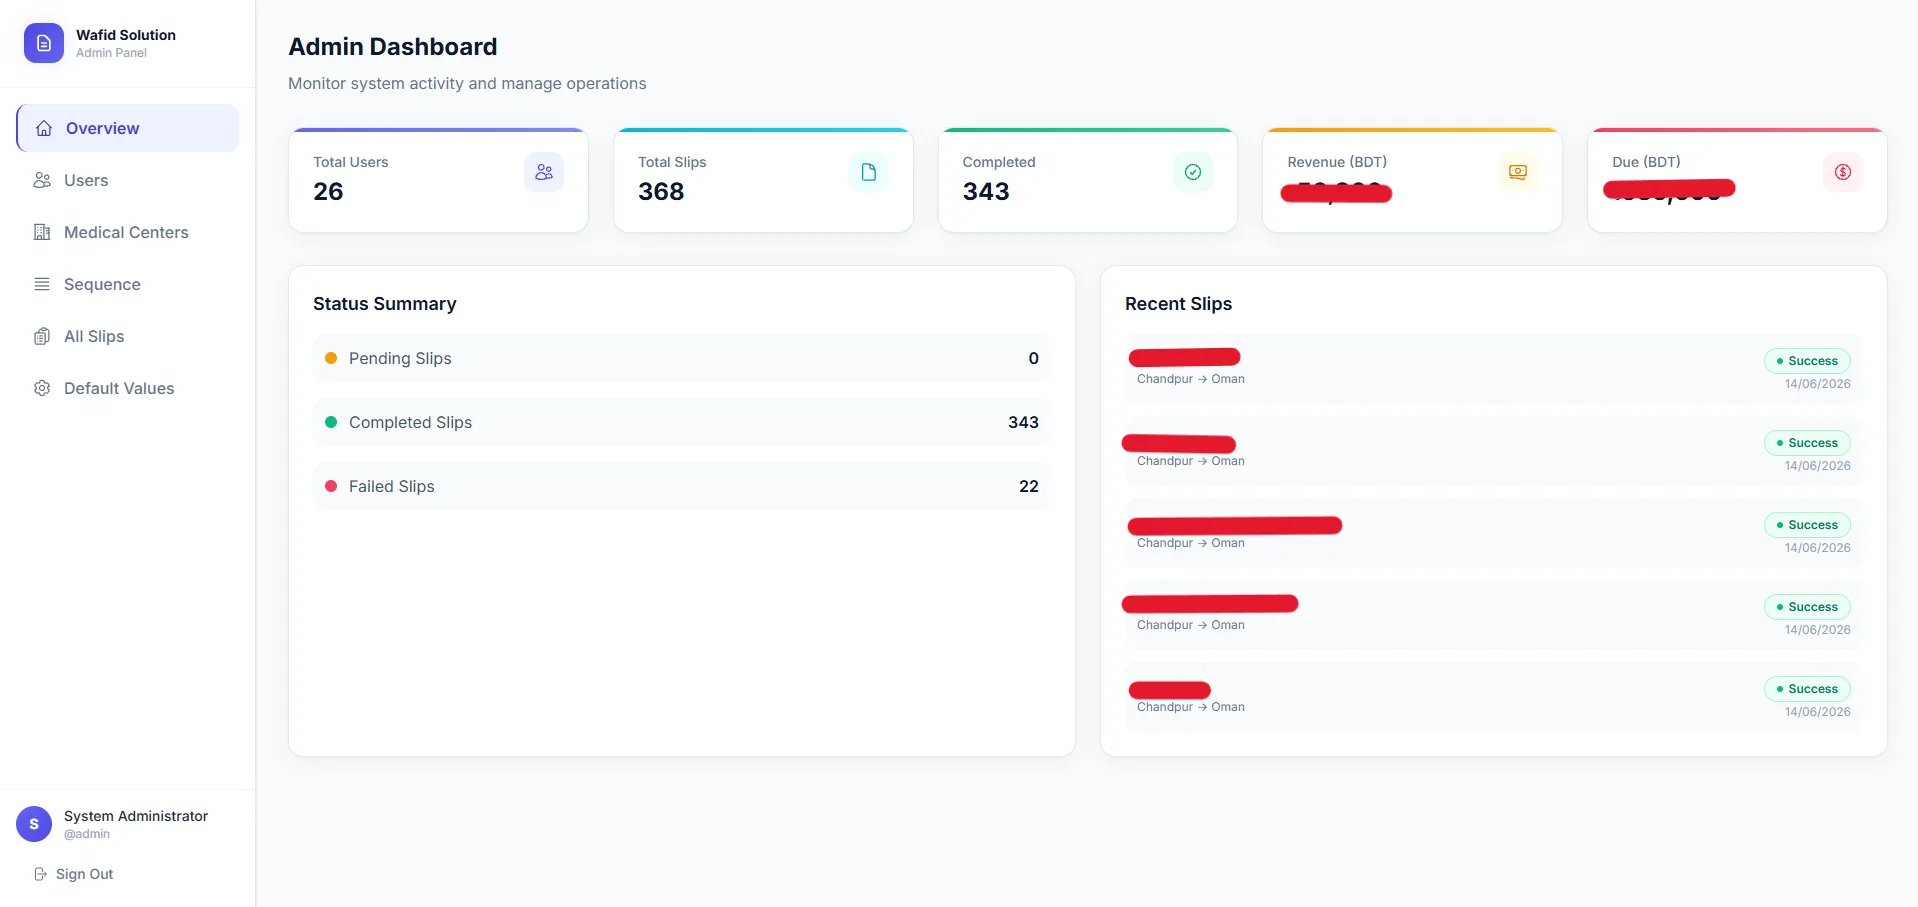
Task: Select the Completed Slips row
Action: 682,422
